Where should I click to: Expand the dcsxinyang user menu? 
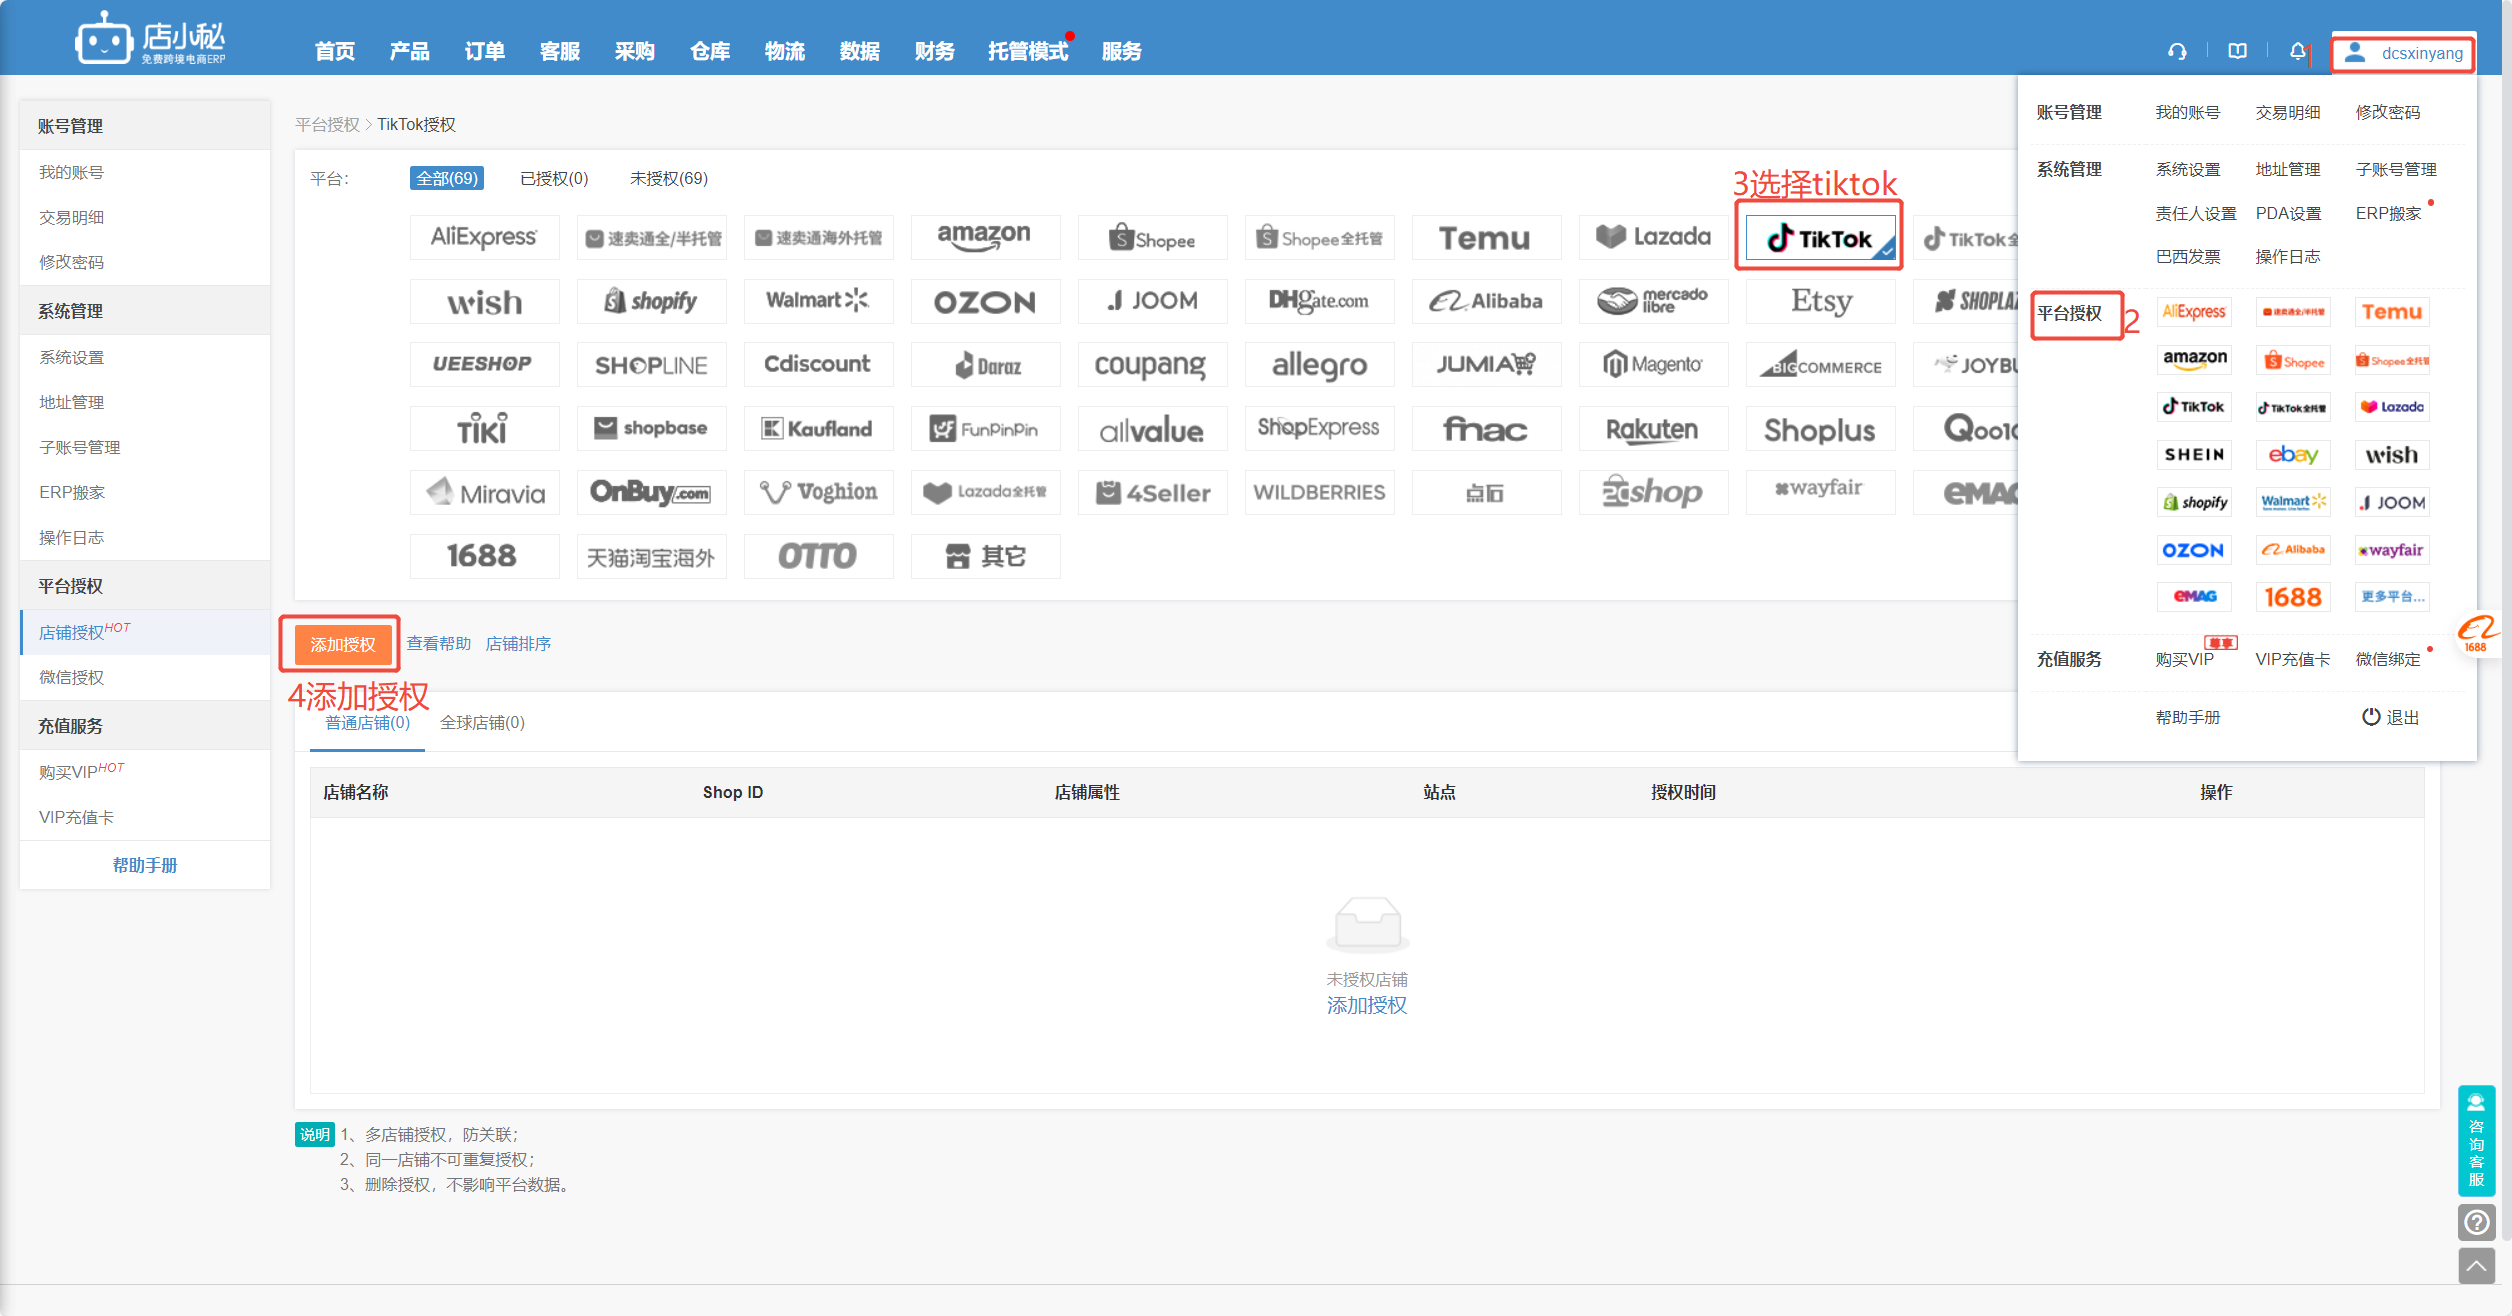2403,53
